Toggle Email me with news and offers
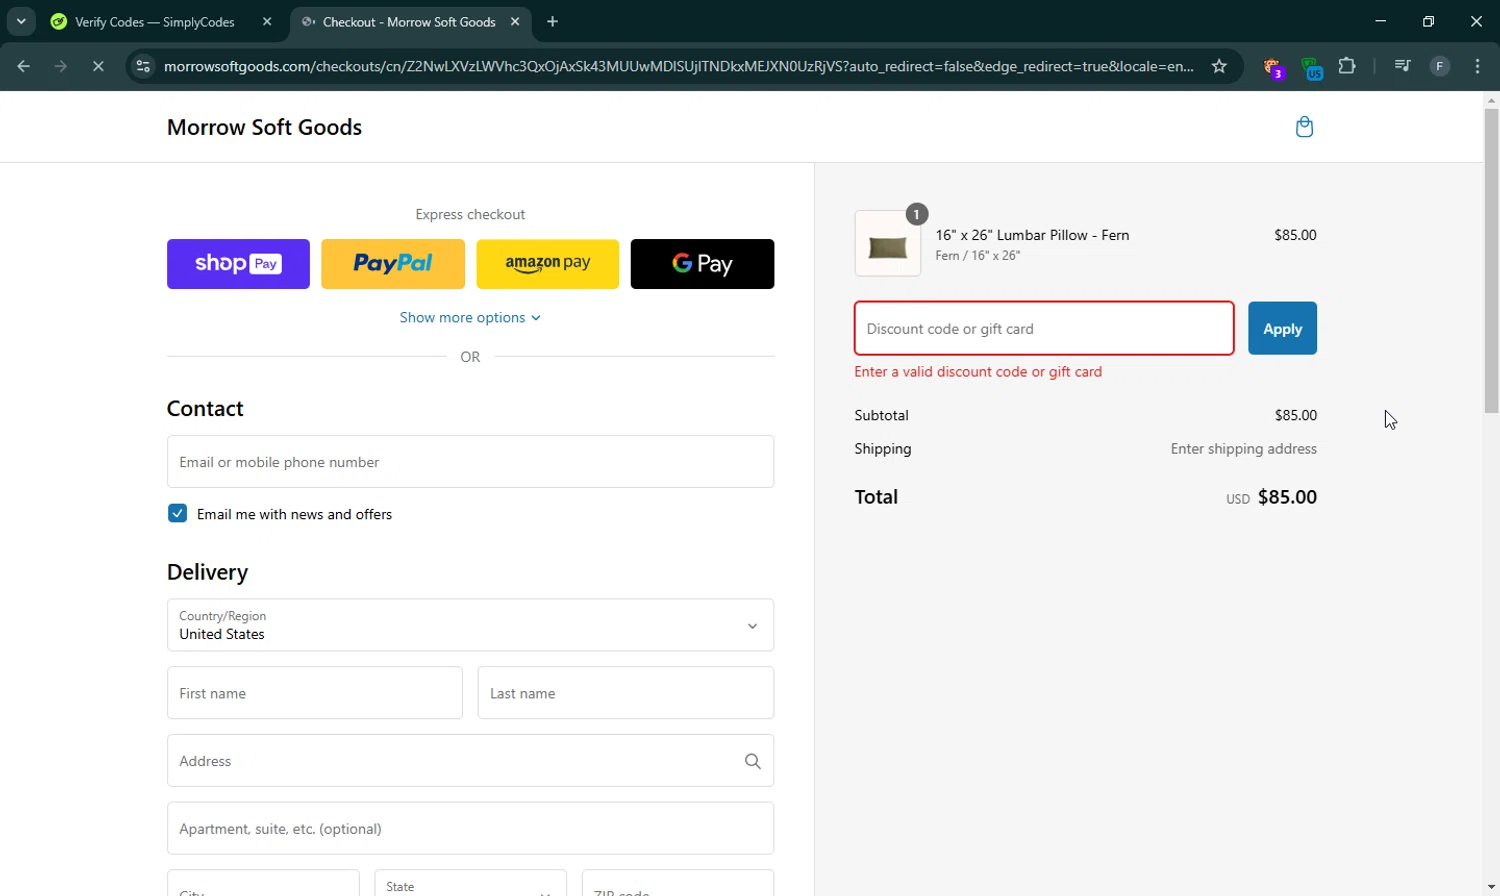The width and height of the screenshot is (1500, 896). [177, 513]
